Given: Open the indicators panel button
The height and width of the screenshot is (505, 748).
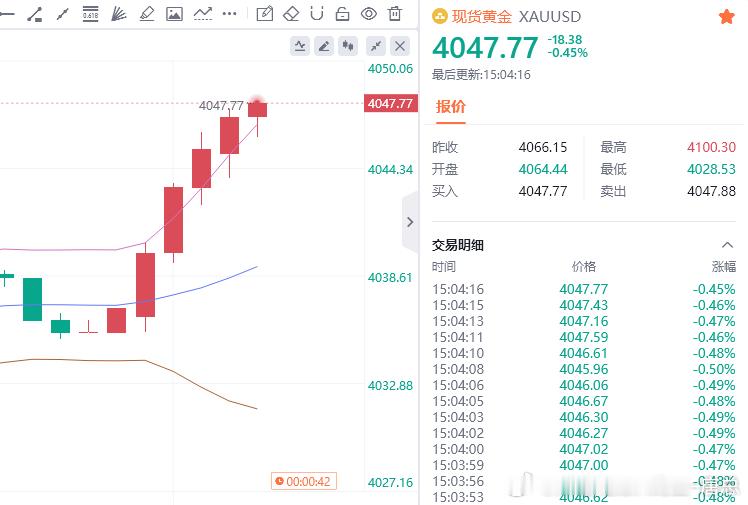Looking at the screenshot, I should 300,46.
